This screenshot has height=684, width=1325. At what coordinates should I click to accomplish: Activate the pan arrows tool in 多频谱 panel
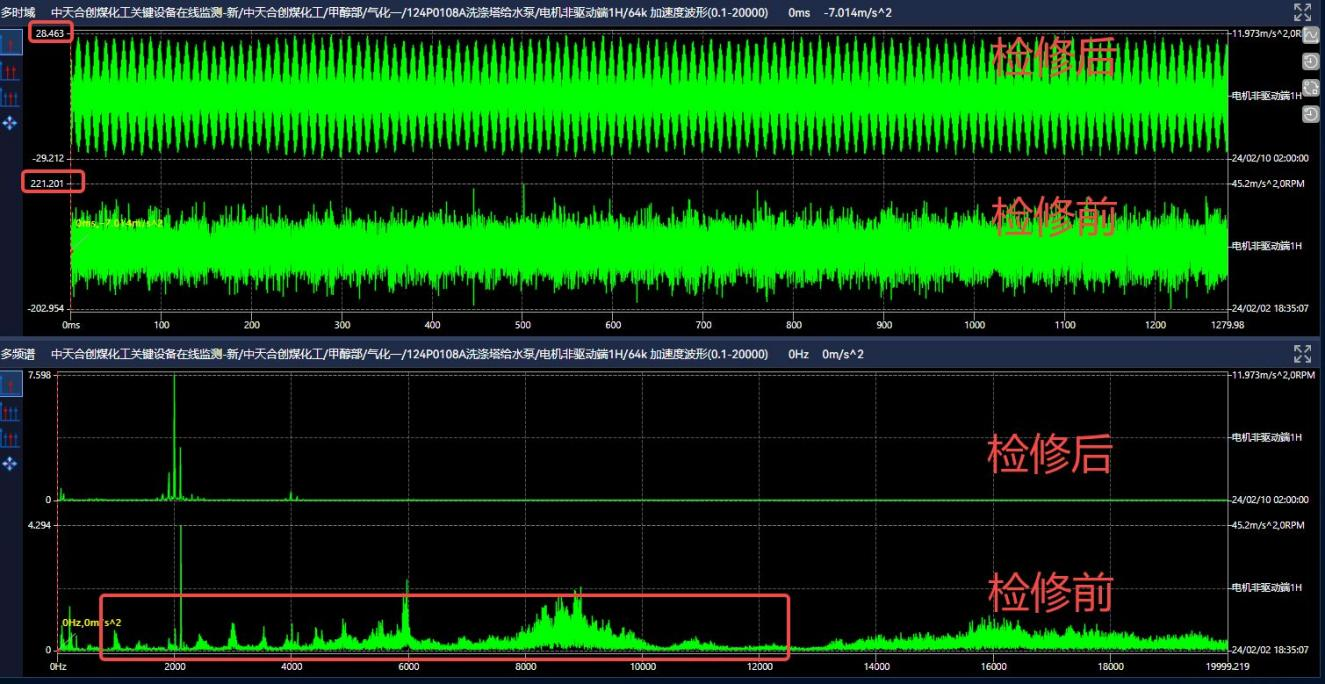click(11, 464)
